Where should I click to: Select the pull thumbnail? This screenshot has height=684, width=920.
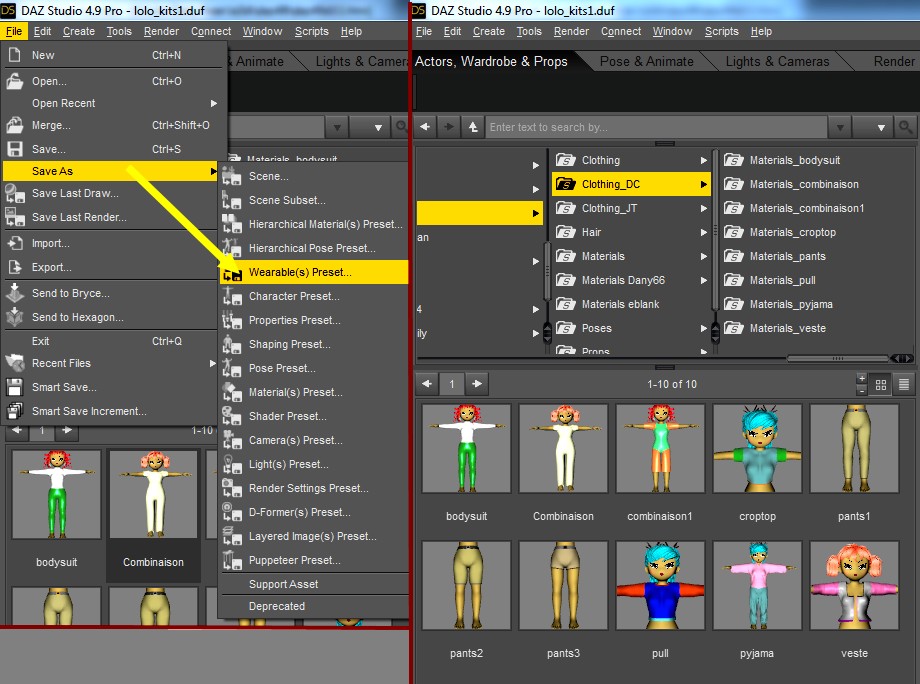(x=660, y=586)
